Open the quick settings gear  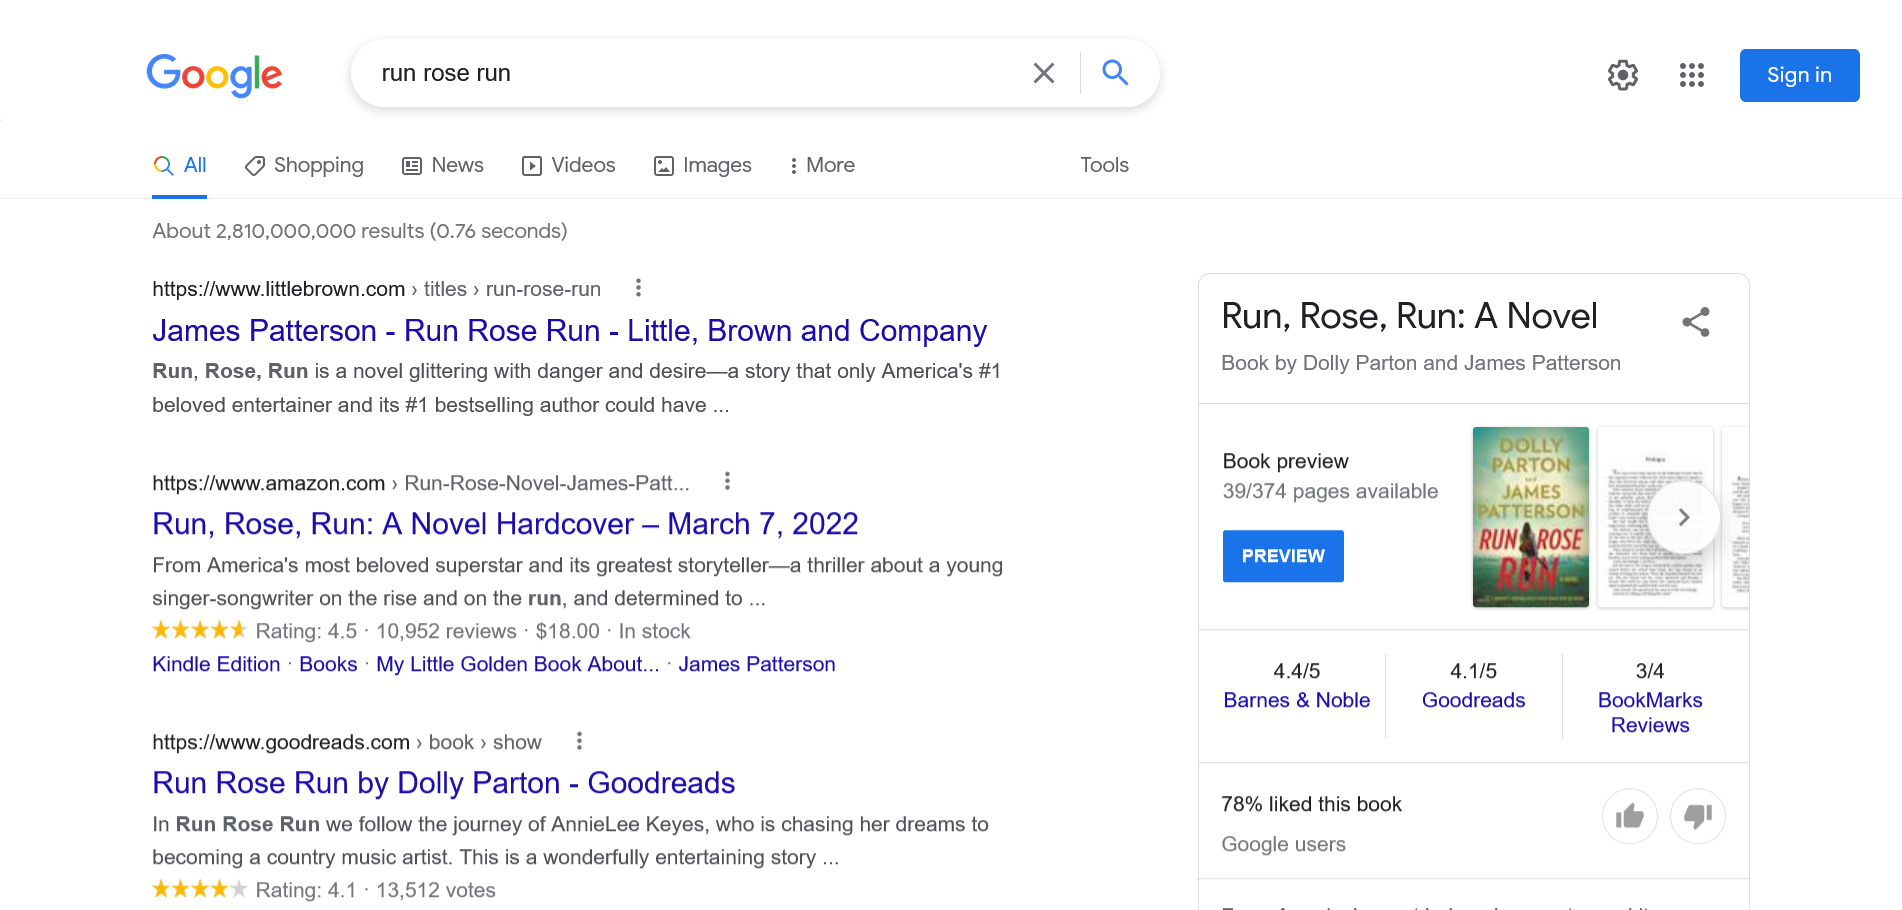click(1622, 75)
